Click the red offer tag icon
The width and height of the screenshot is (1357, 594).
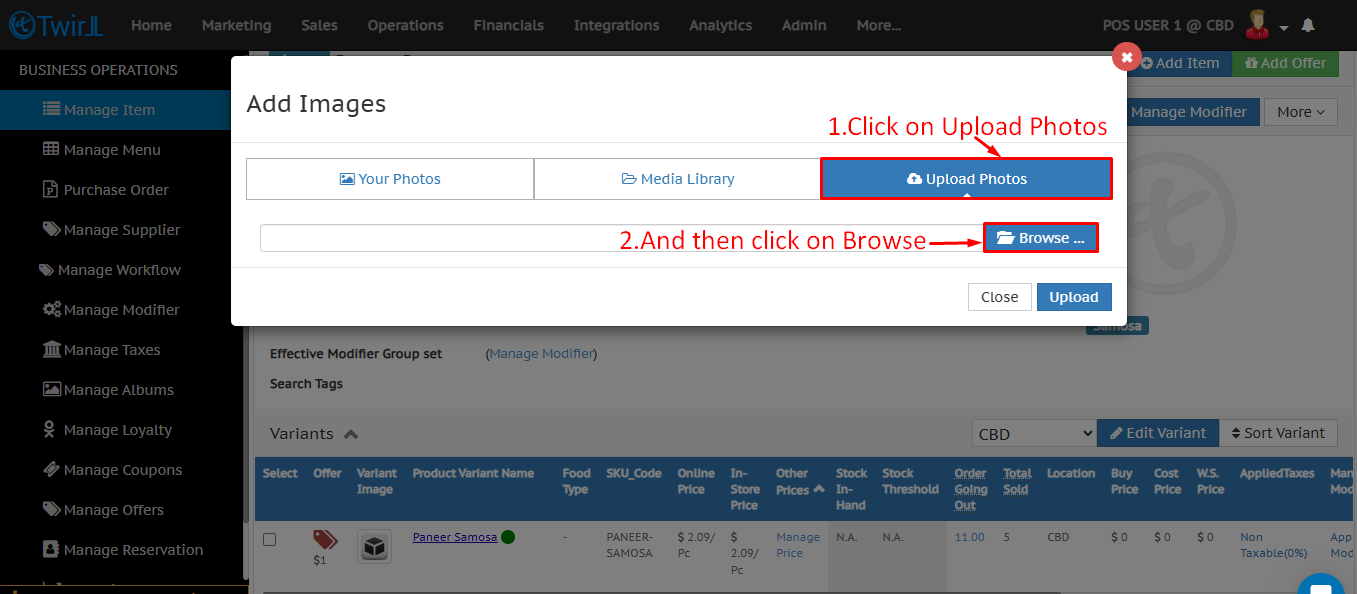(325, 540)
